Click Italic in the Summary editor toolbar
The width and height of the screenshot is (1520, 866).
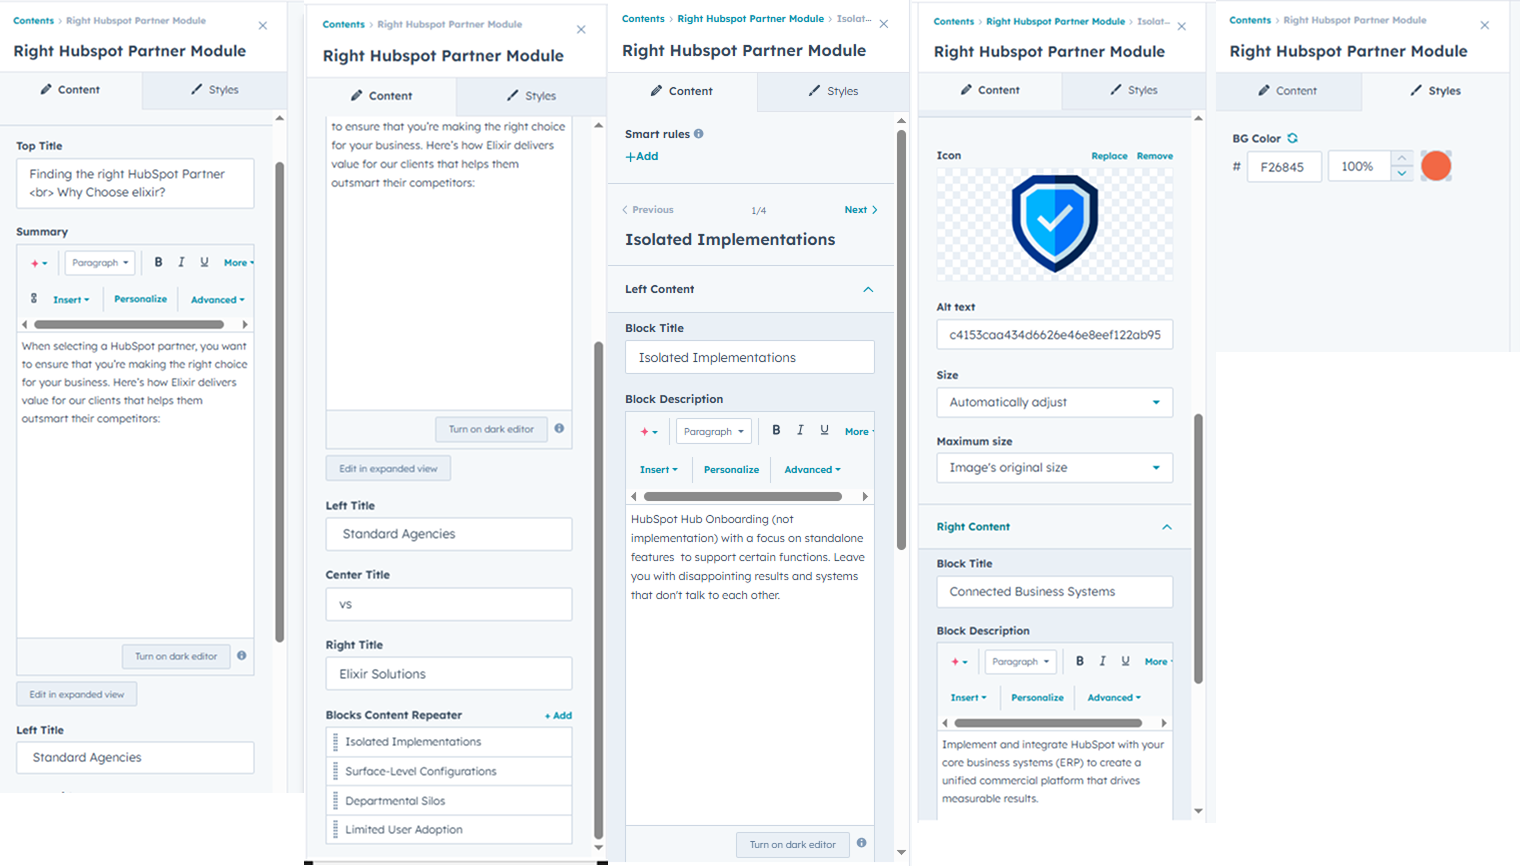pyautogui.click(x=181, y=262)
